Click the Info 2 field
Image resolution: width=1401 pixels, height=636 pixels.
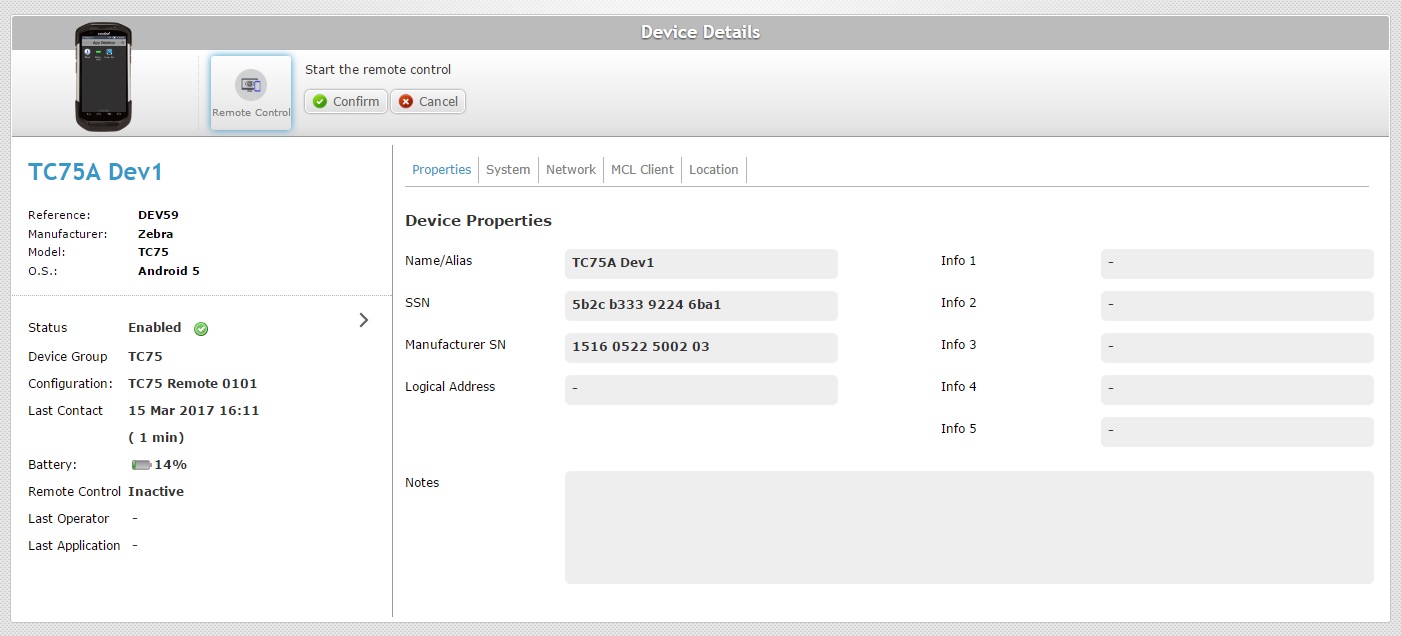pyautogui.click(x=1237, y=305)
